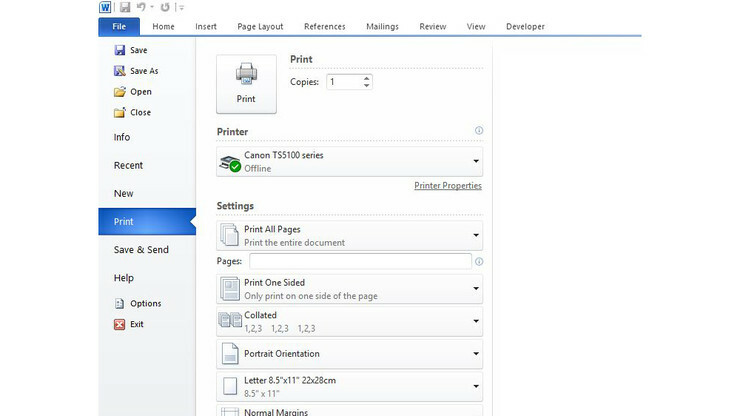This screenshot has height=416, width=740.
Task: Open the Canon TS5100 series printer dropdown
Action: click(x=350, y=161)
